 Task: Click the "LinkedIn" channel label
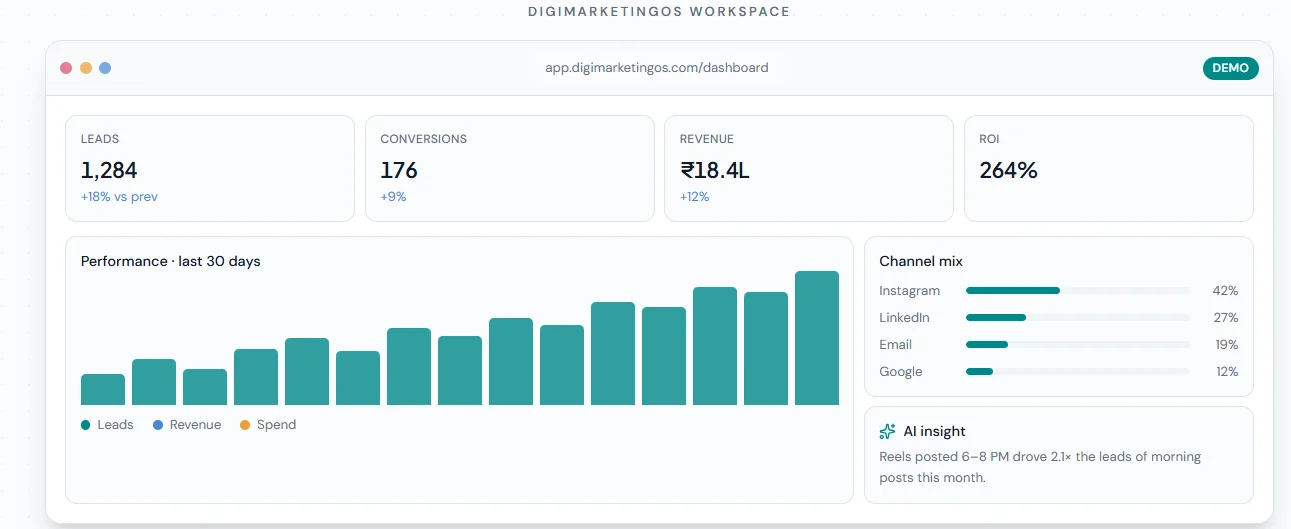(x=904, y=318)
